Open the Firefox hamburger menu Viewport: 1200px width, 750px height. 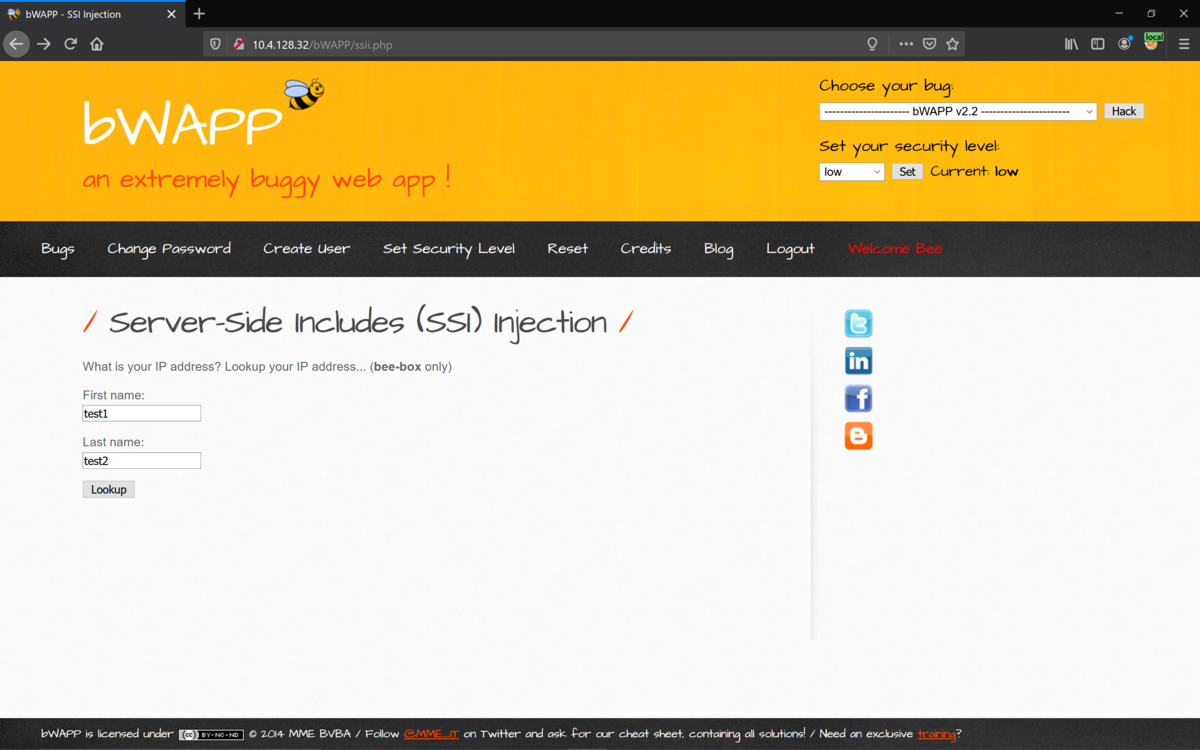(x=1184, y=44)
